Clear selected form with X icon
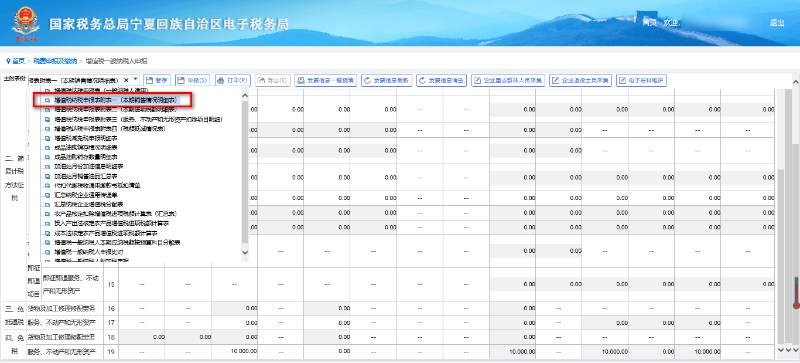 pyautogui.click(x=127, y=80)
